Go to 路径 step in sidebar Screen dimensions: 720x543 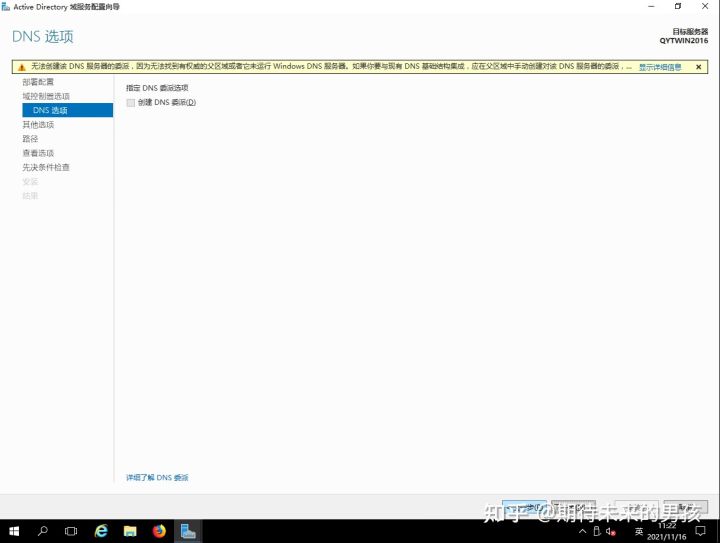30,139
